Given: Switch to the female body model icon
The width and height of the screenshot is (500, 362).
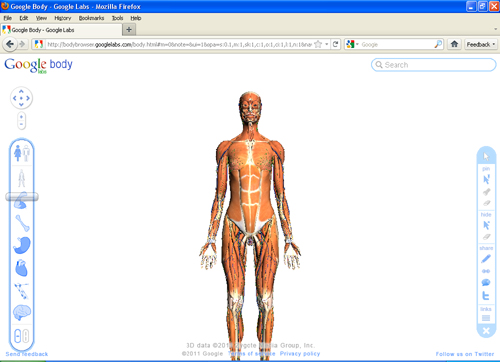Looking at the screenshot, I should pos(18,153).
